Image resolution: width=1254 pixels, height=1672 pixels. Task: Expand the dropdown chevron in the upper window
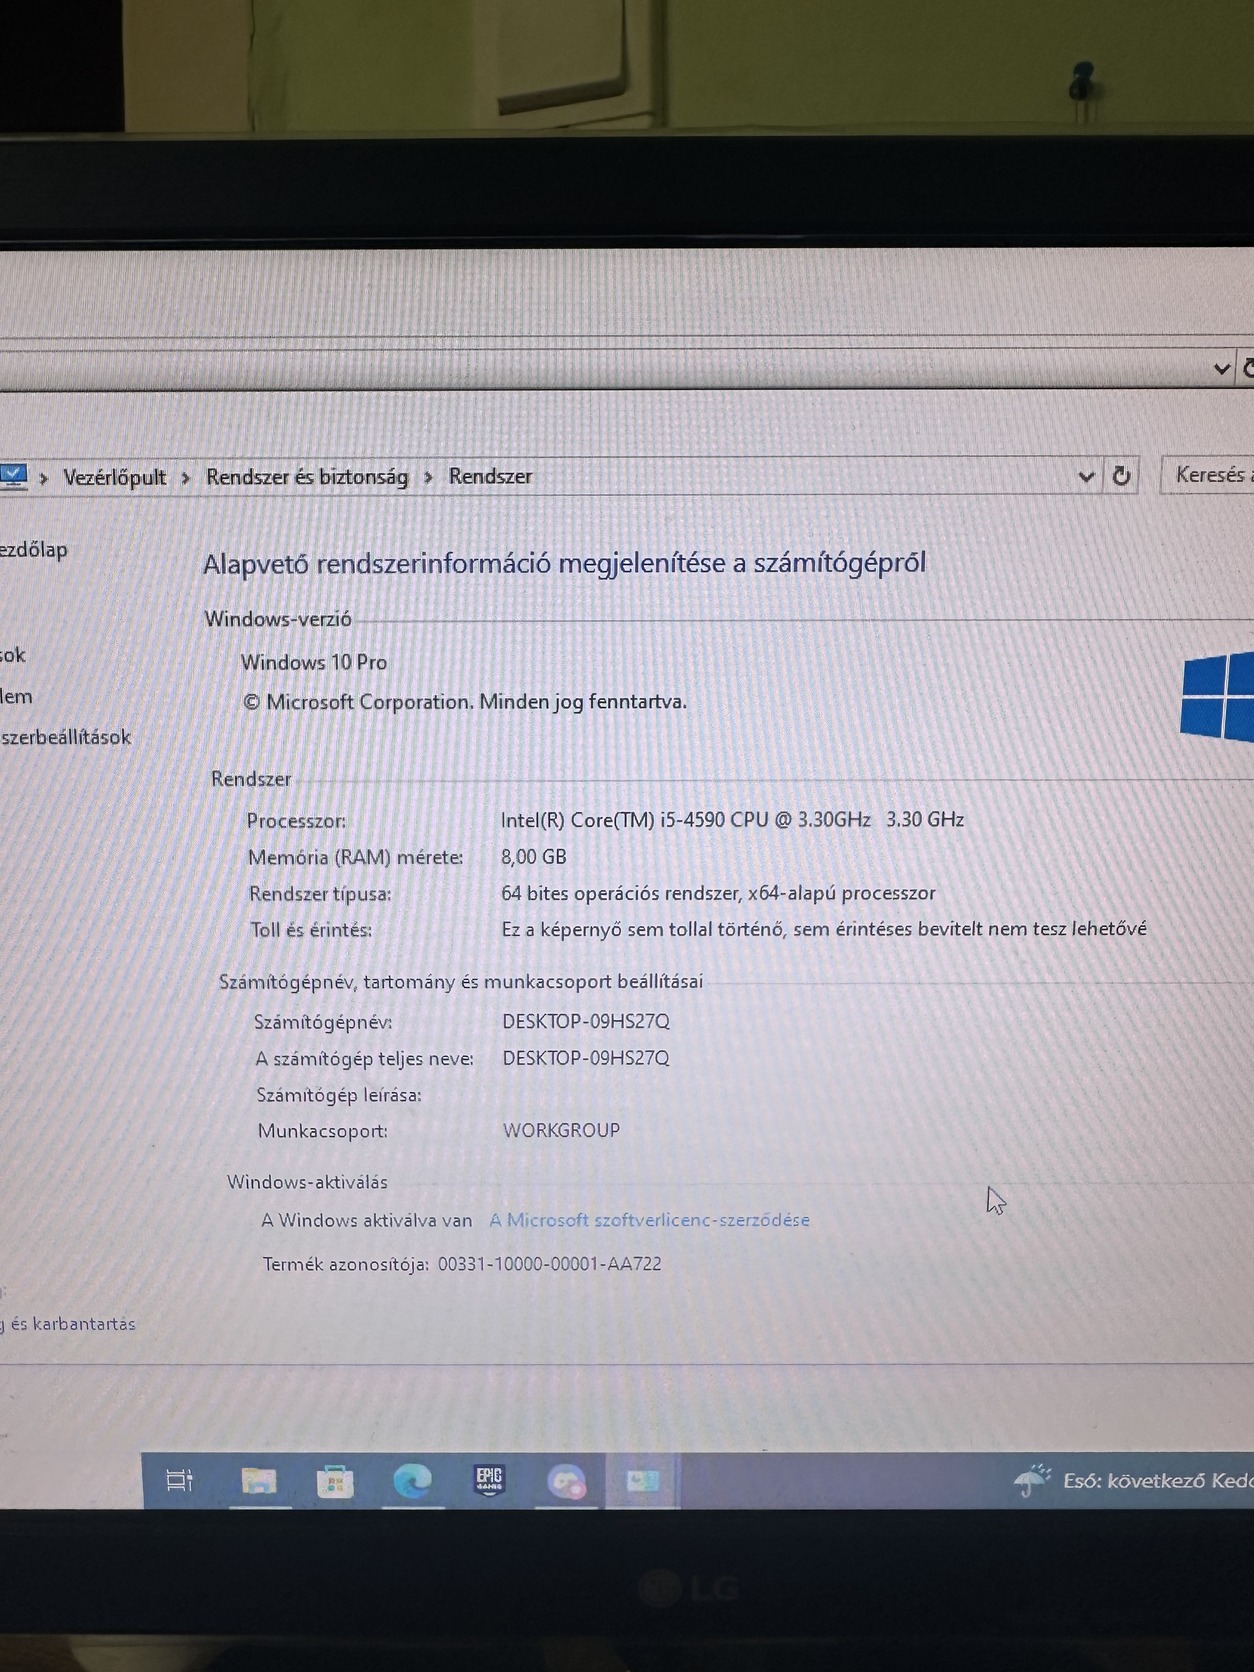(x=1221, y=369)
